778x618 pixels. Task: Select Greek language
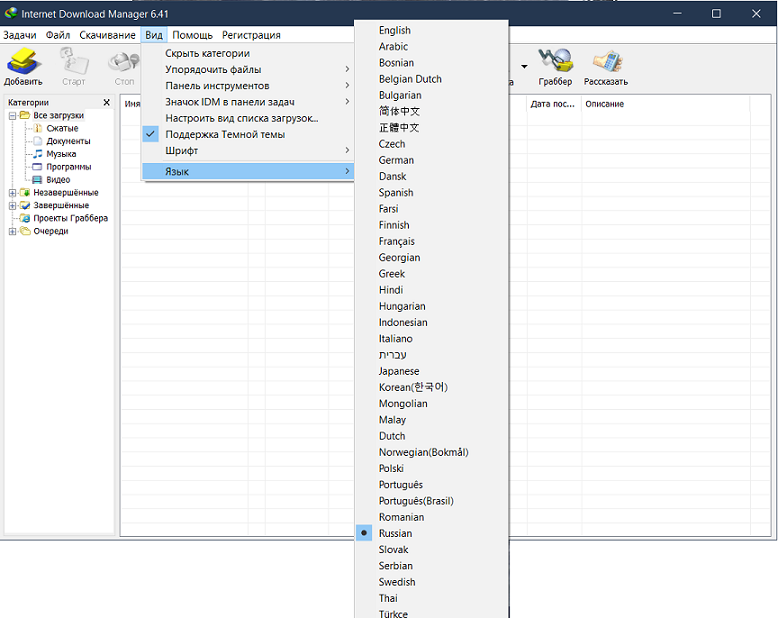[x=432, y=274]
